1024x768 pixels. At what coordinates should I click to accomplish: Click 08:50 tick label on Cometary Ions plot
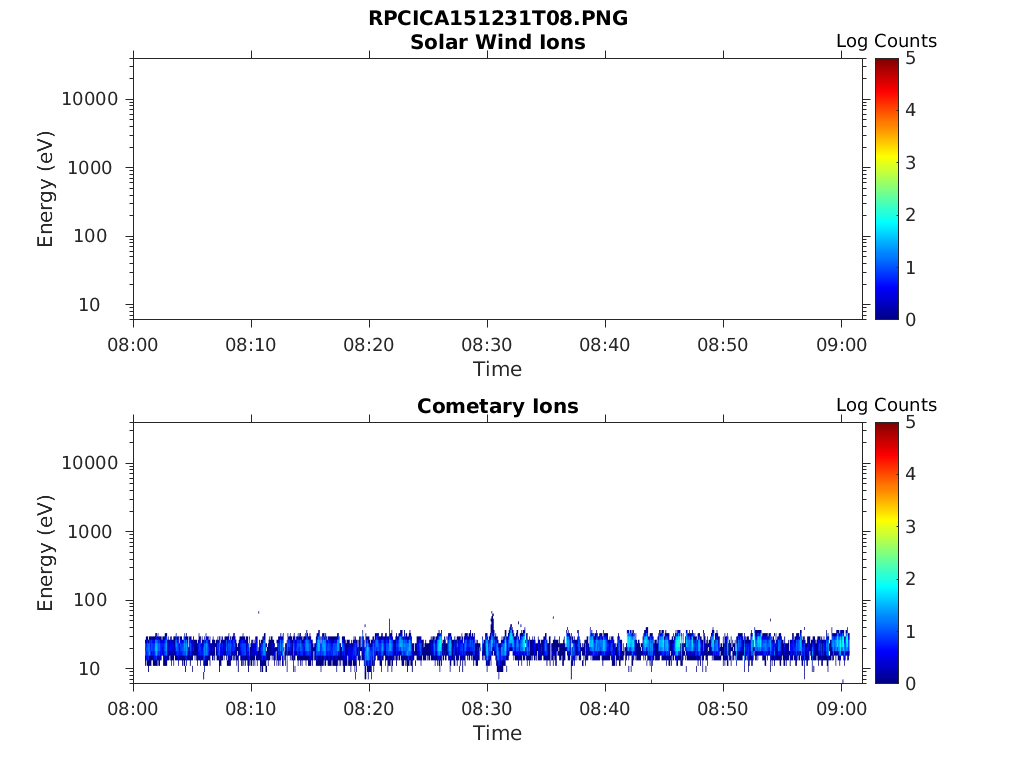click(723, 709)
